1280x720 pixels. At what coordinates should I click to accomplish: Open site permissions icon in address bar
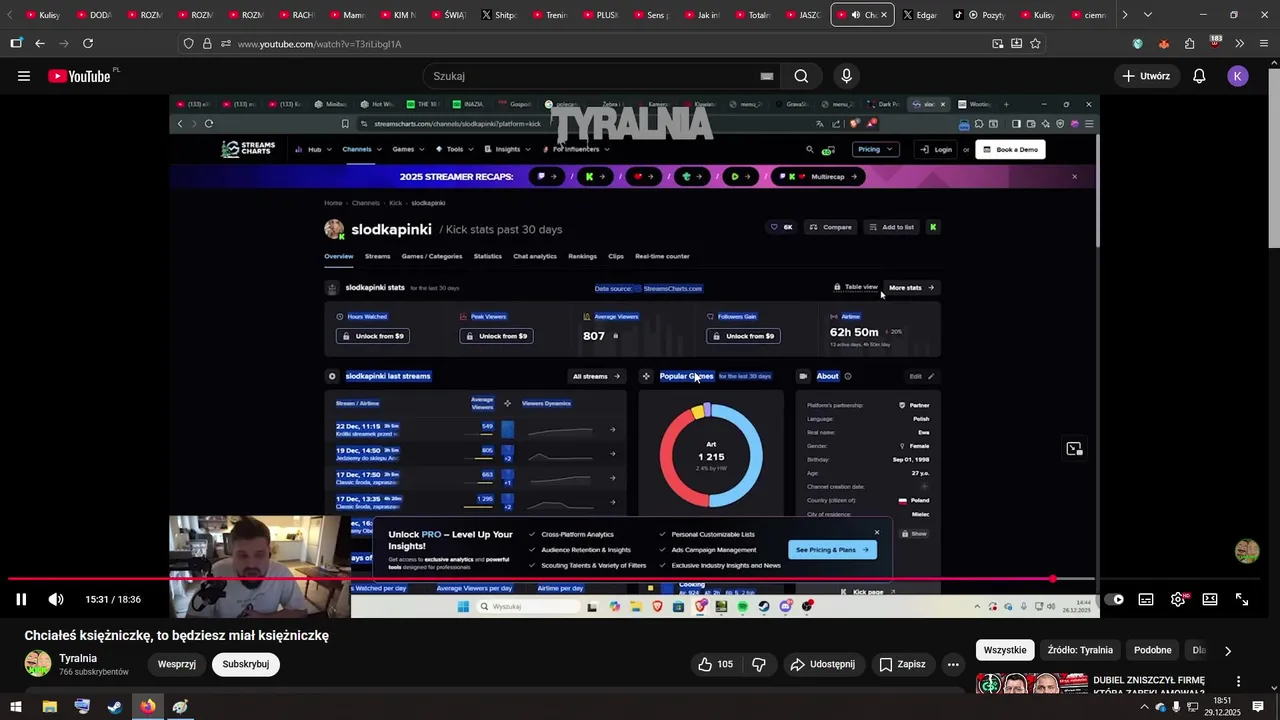click(x=225, y=44)
